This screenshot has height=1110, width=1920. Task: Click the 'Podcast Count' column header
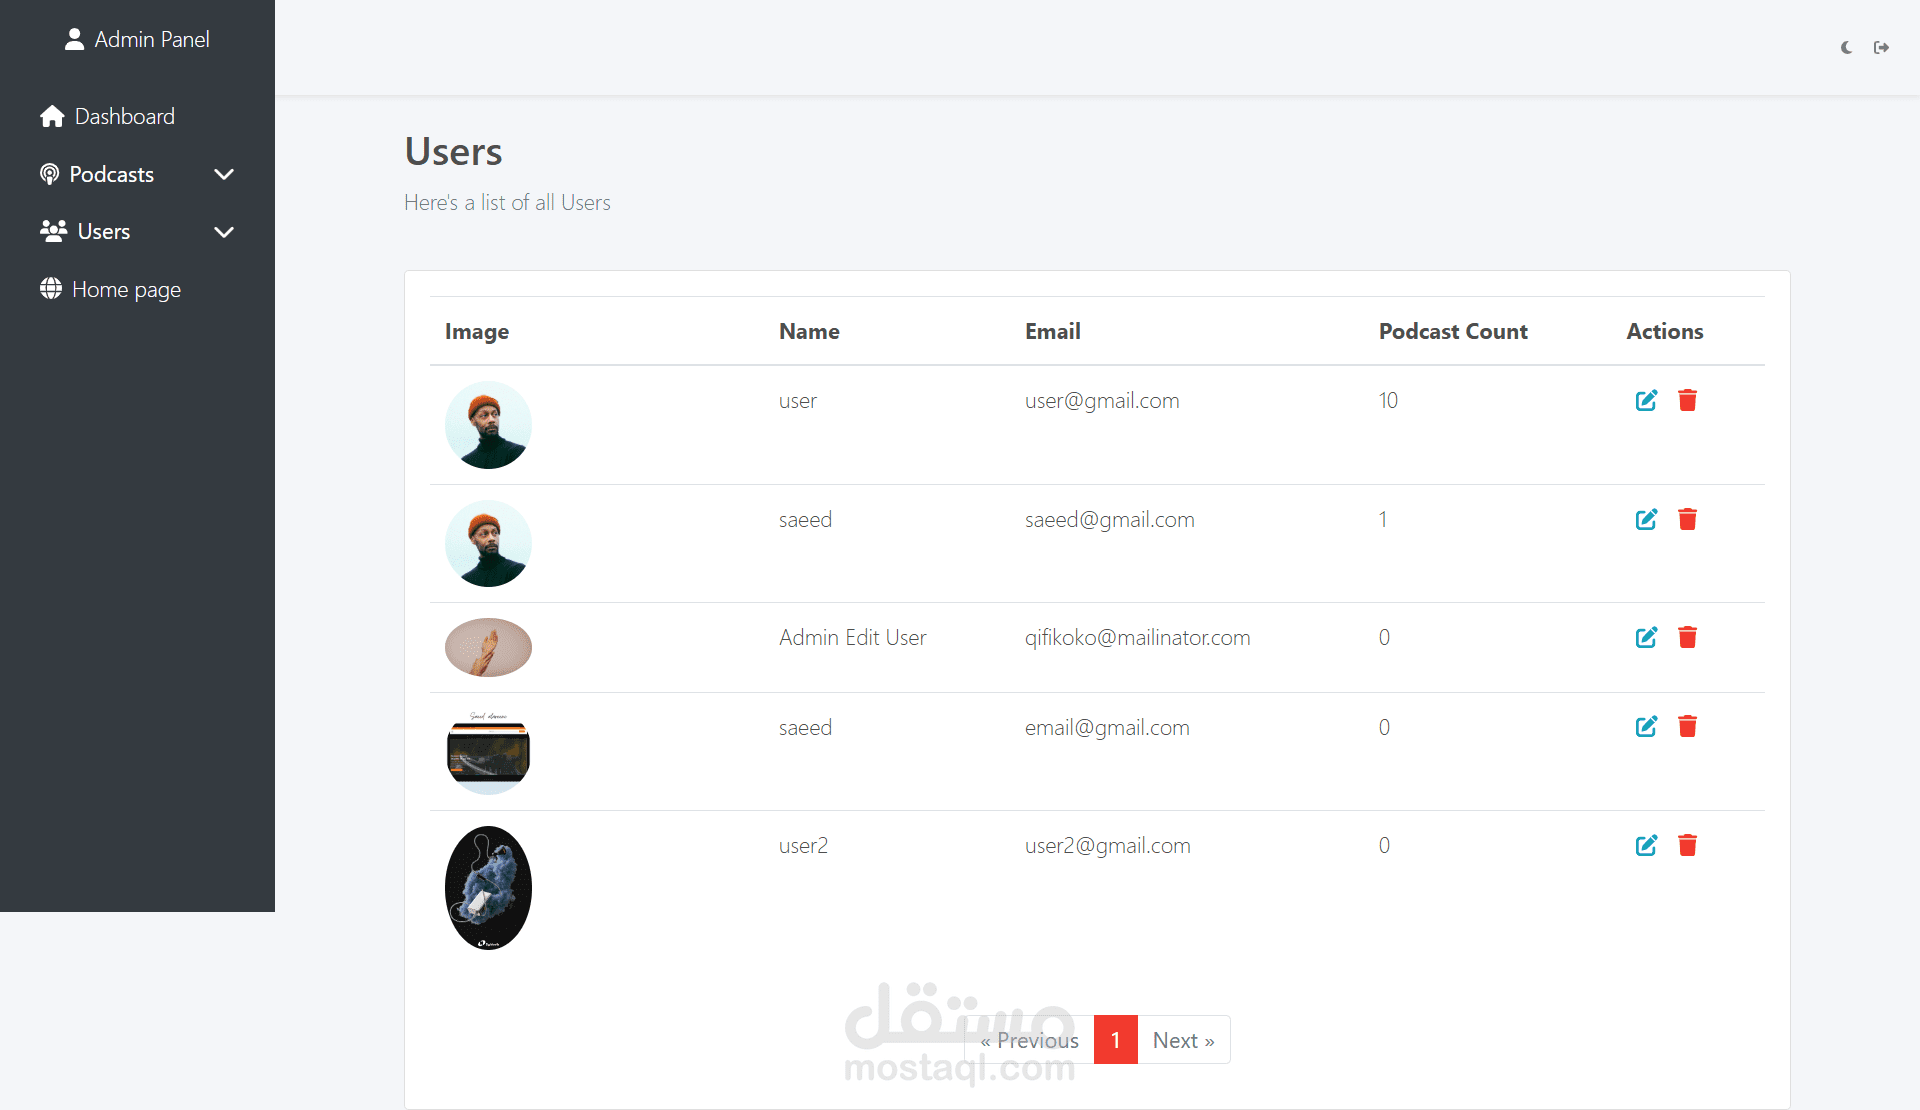[x=1453, y=331]
